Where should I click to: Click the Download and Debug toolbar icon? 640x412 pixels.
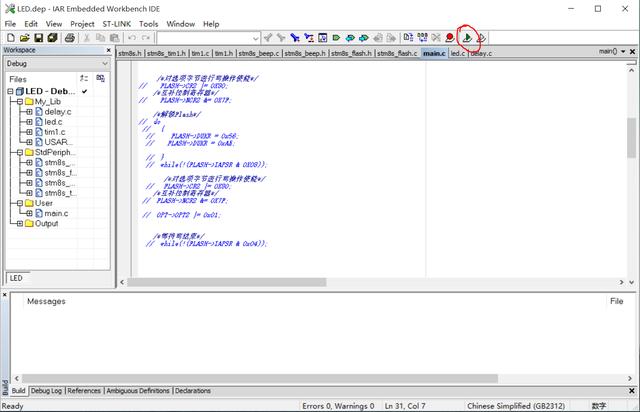pyautogui.click(x=466, y=38)
